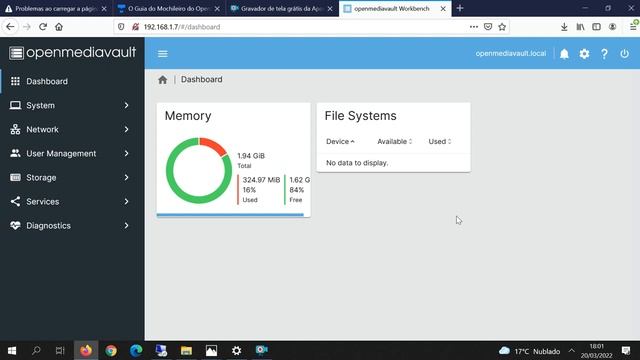Sort File Systems by Device column
Screen dimensions: 640x360
click(340, 142)
